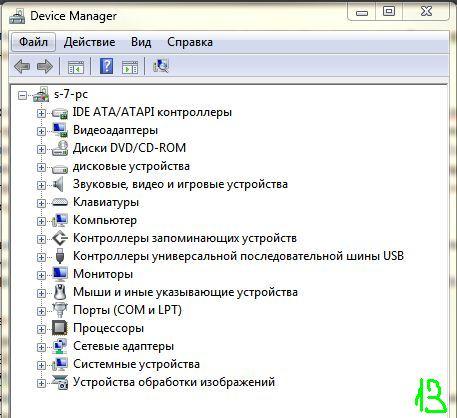The height and width of the screenshot is (418, 457).
Task: Expand the Компьютер node
Action: tap(41, 221)
